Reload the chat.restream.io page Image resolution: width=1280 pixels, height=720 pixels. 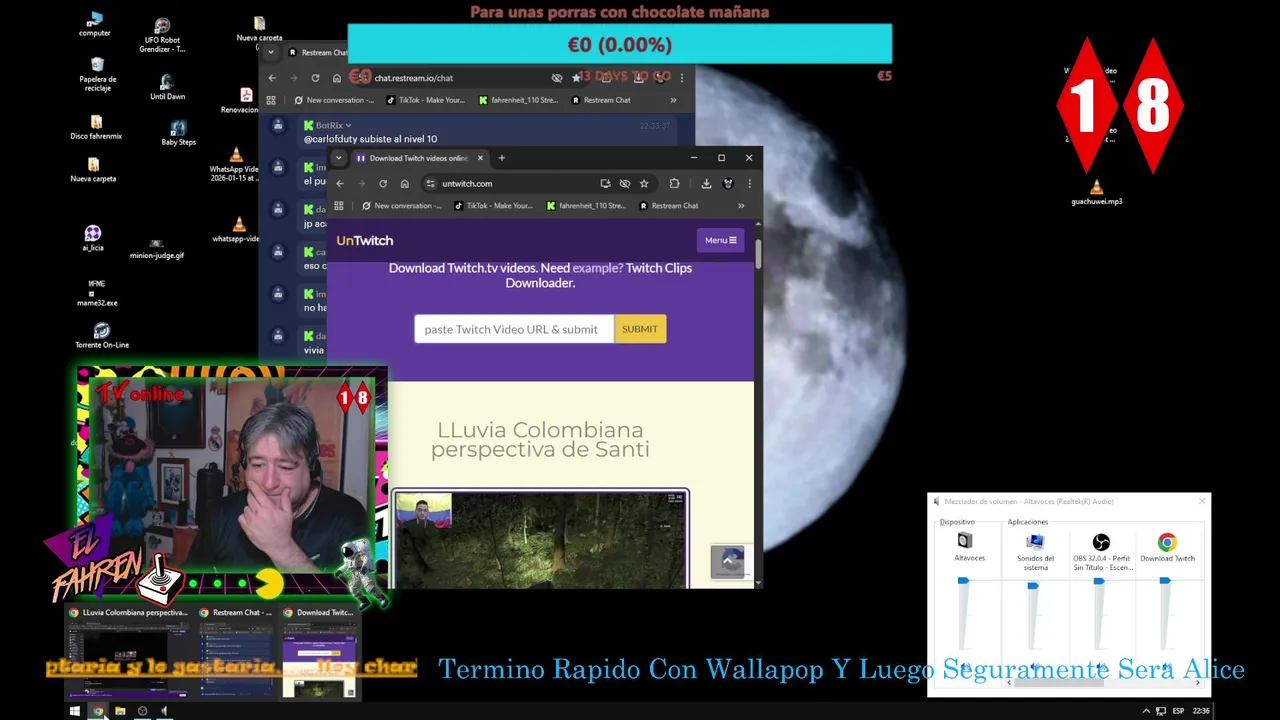[x=315, y=78]
